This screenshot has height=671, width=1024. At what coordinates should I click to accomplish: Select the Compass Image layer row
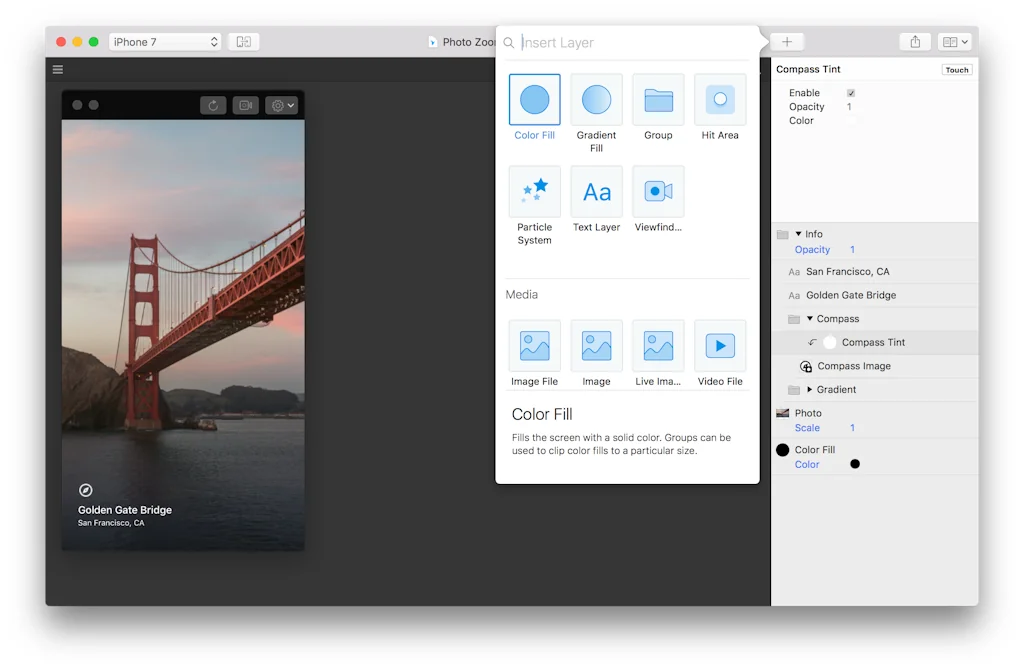click(853, 366)
